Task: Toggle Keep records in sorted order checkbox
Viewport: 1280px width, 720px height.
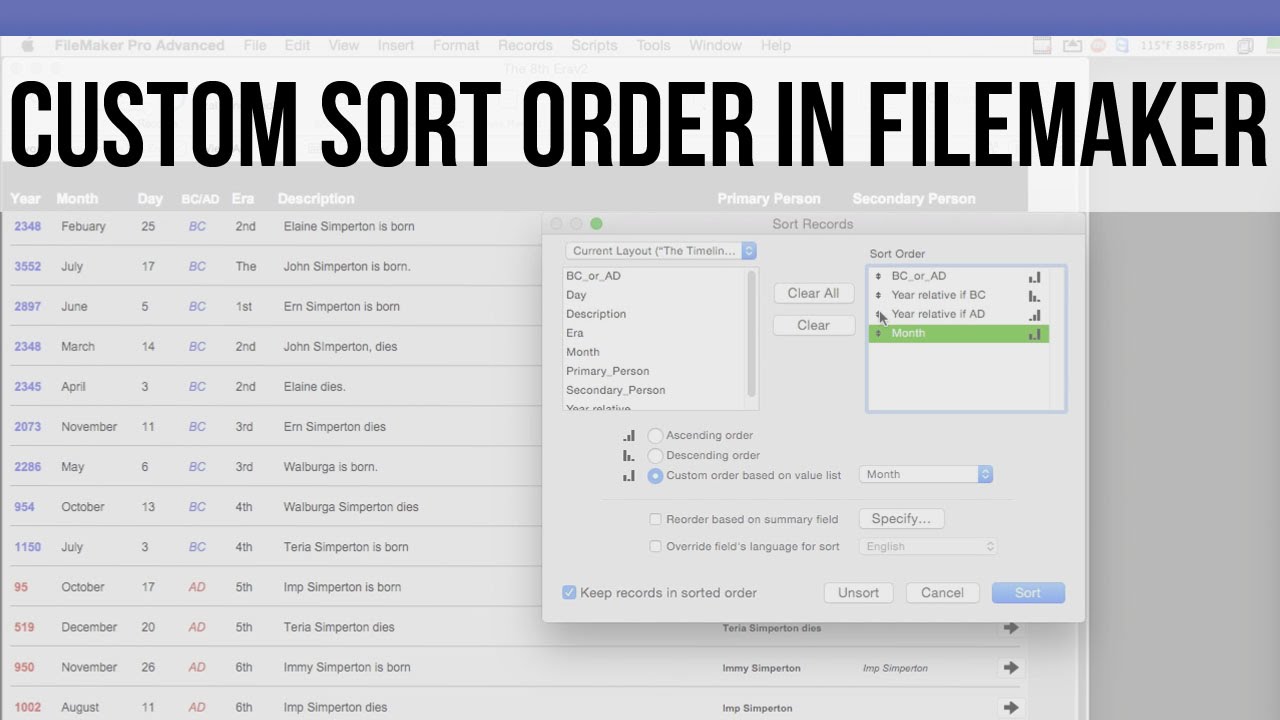Action: [x=569, y=592]
